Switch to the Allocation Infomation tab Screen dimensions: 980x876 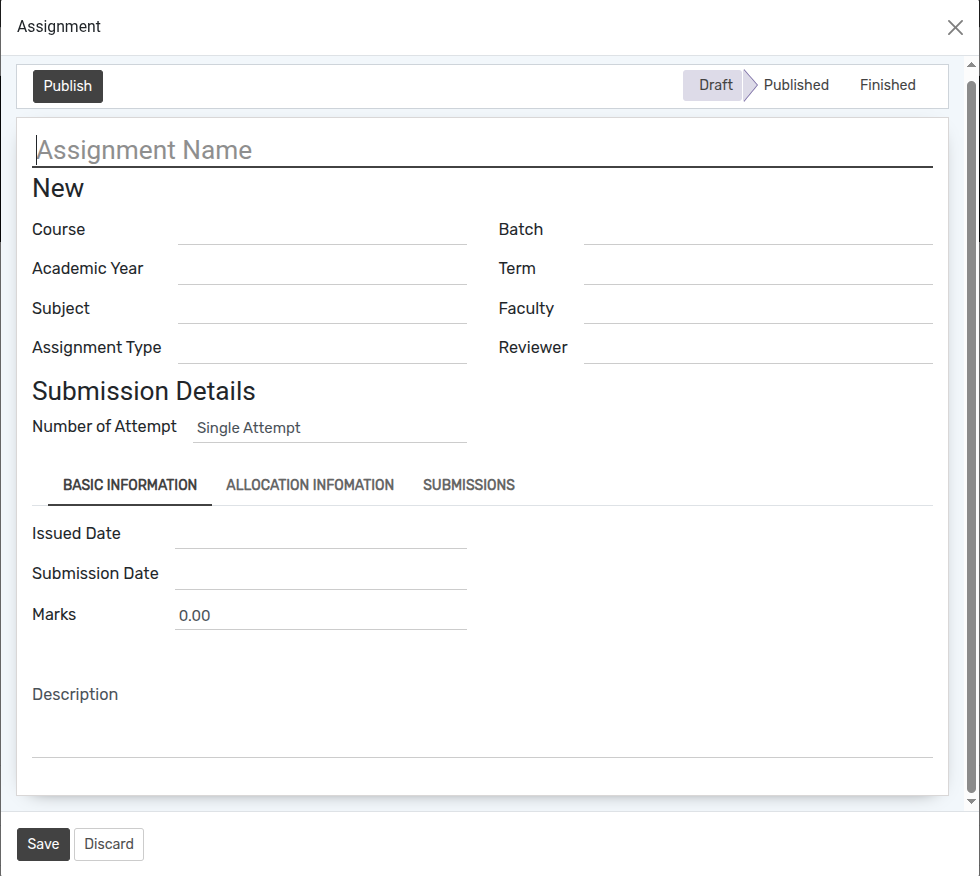point(310,485)
